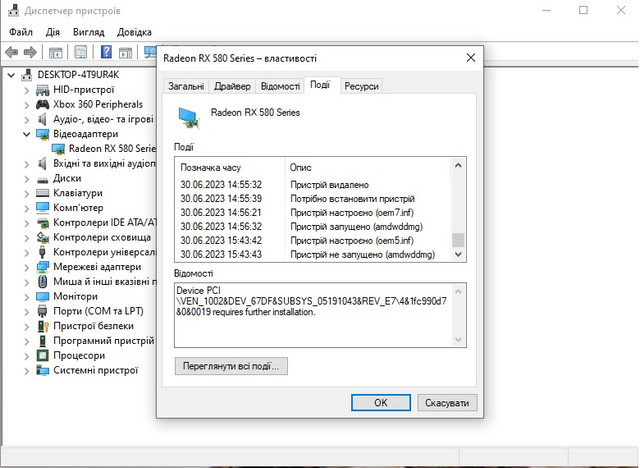Switch to the Загальні tab
This screenshot has height=468, width=640.
coord(186,86)
